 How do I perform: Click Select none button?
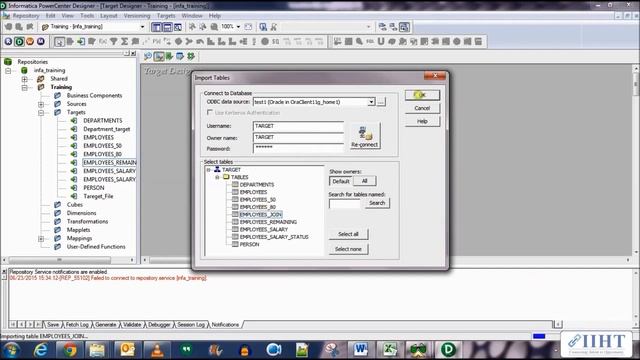(x=348, y=249)
